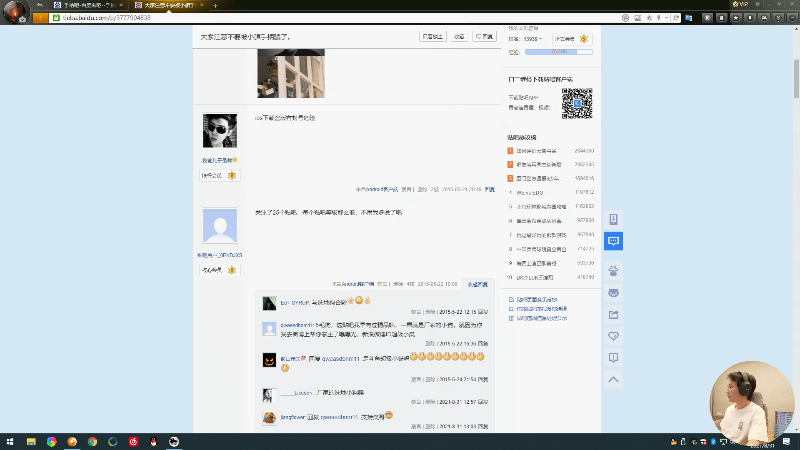
Task: Click the back-to-top arrow in sidebar
Action: [x=613, y=380]
